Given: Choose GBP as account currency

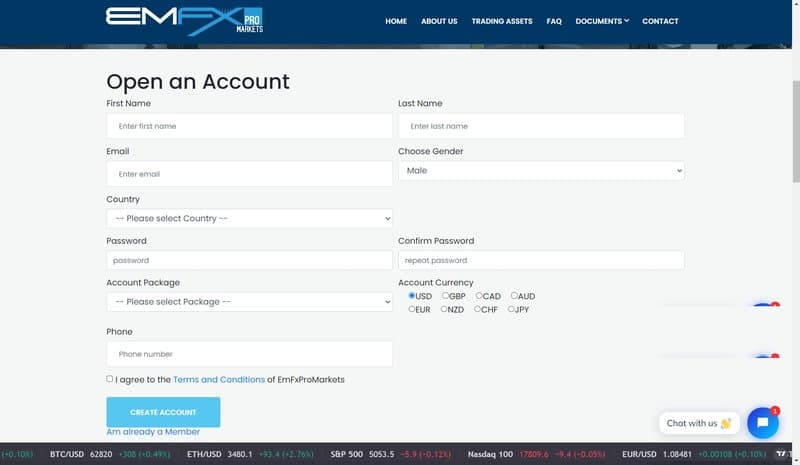Looking at the screenshot, I should pyautogui.click(x=446, y=296).
